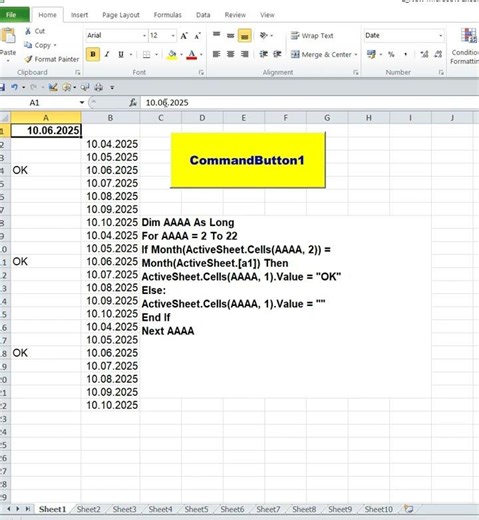Viewport: 479px width, 520px height.
Task: Expand the Name Box dropdown
Action: tap(82, 103)
